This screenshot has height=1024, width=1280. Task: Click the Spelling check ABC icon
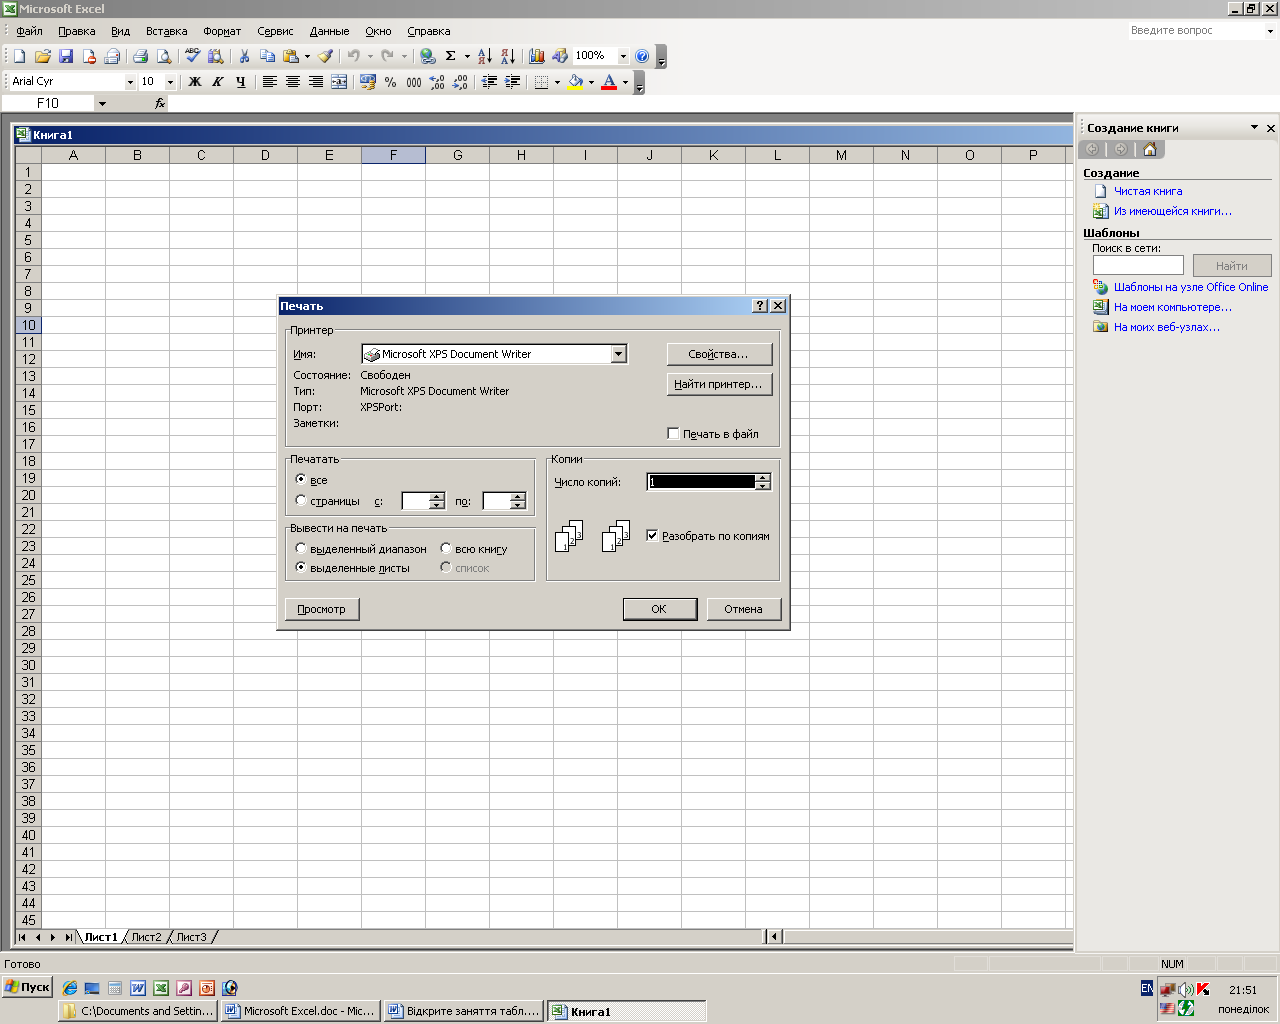pos(192,56)
